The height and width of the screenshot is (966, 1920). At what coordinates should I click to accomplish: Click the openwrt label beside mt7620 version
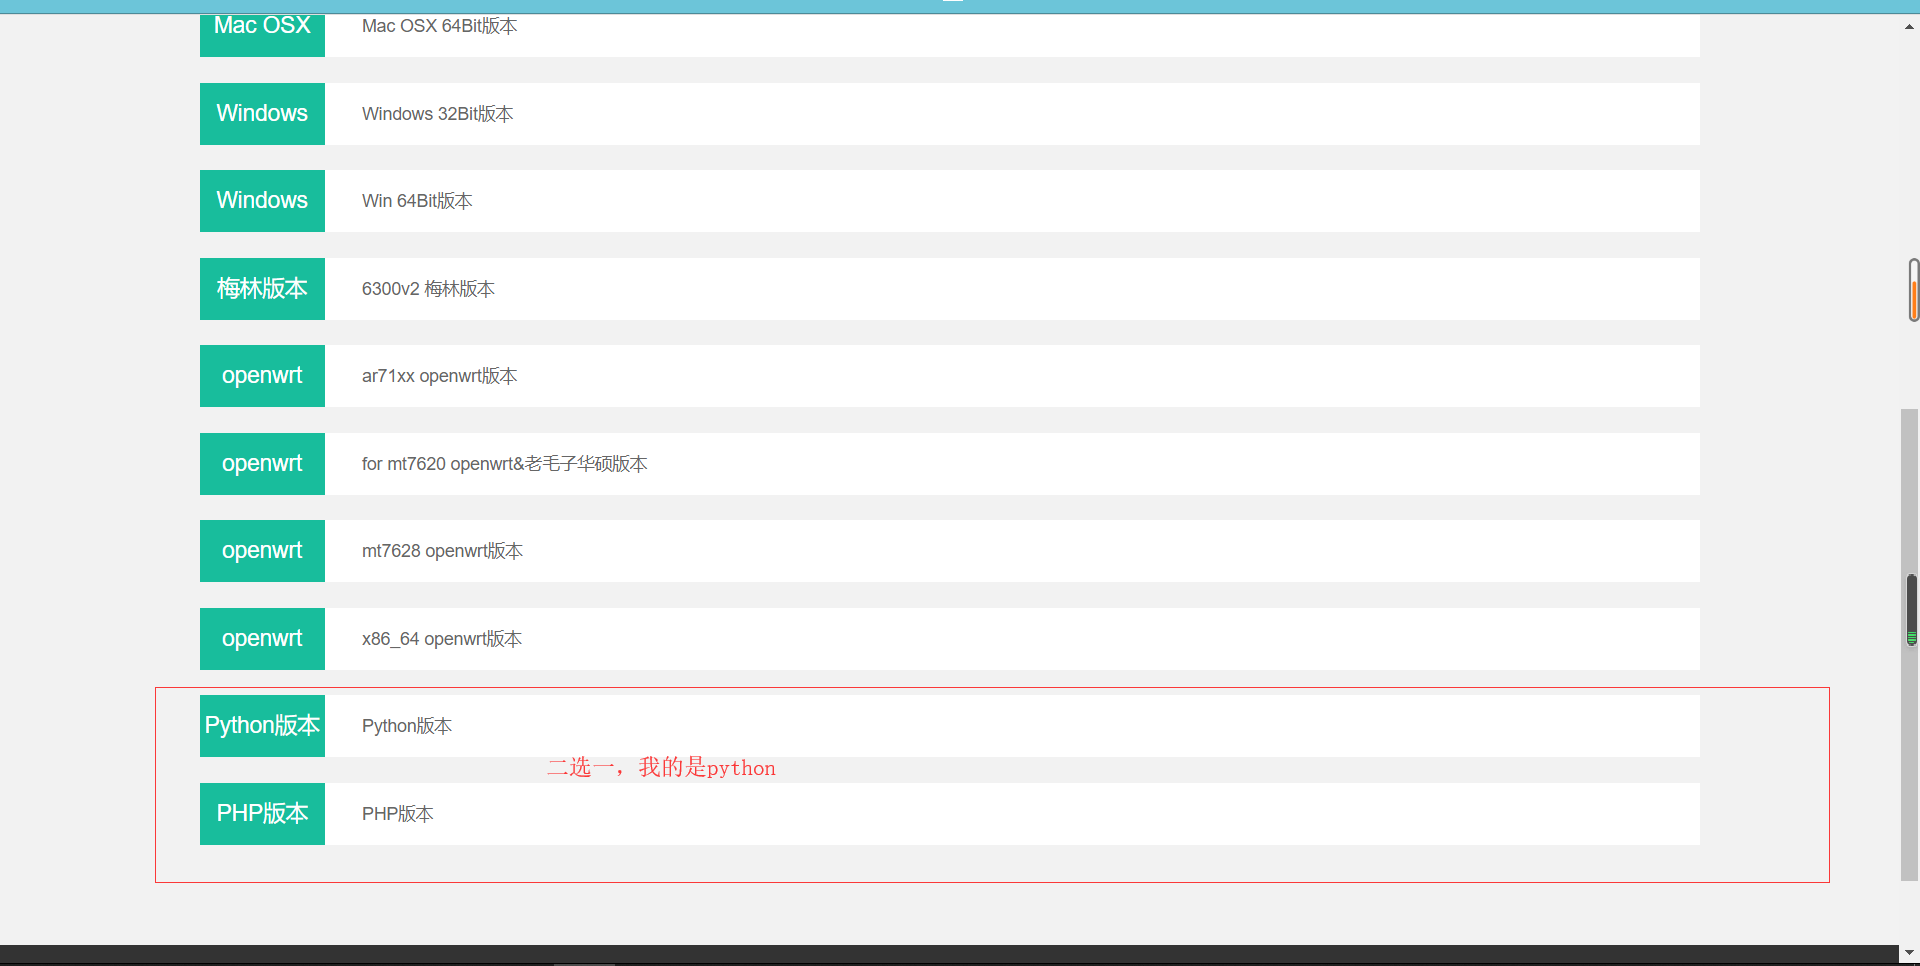click(262, 464)
